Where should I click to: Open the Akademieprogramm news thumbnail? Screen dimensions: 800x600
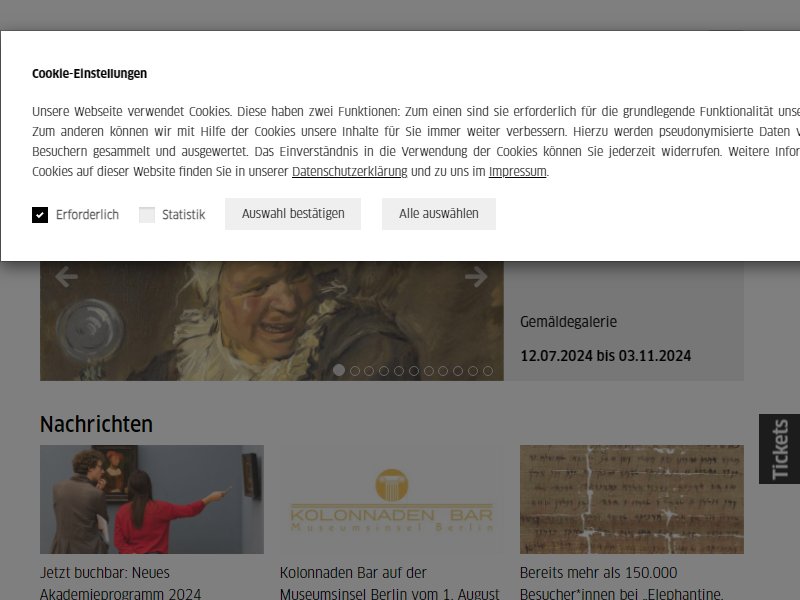click(152, 499)
